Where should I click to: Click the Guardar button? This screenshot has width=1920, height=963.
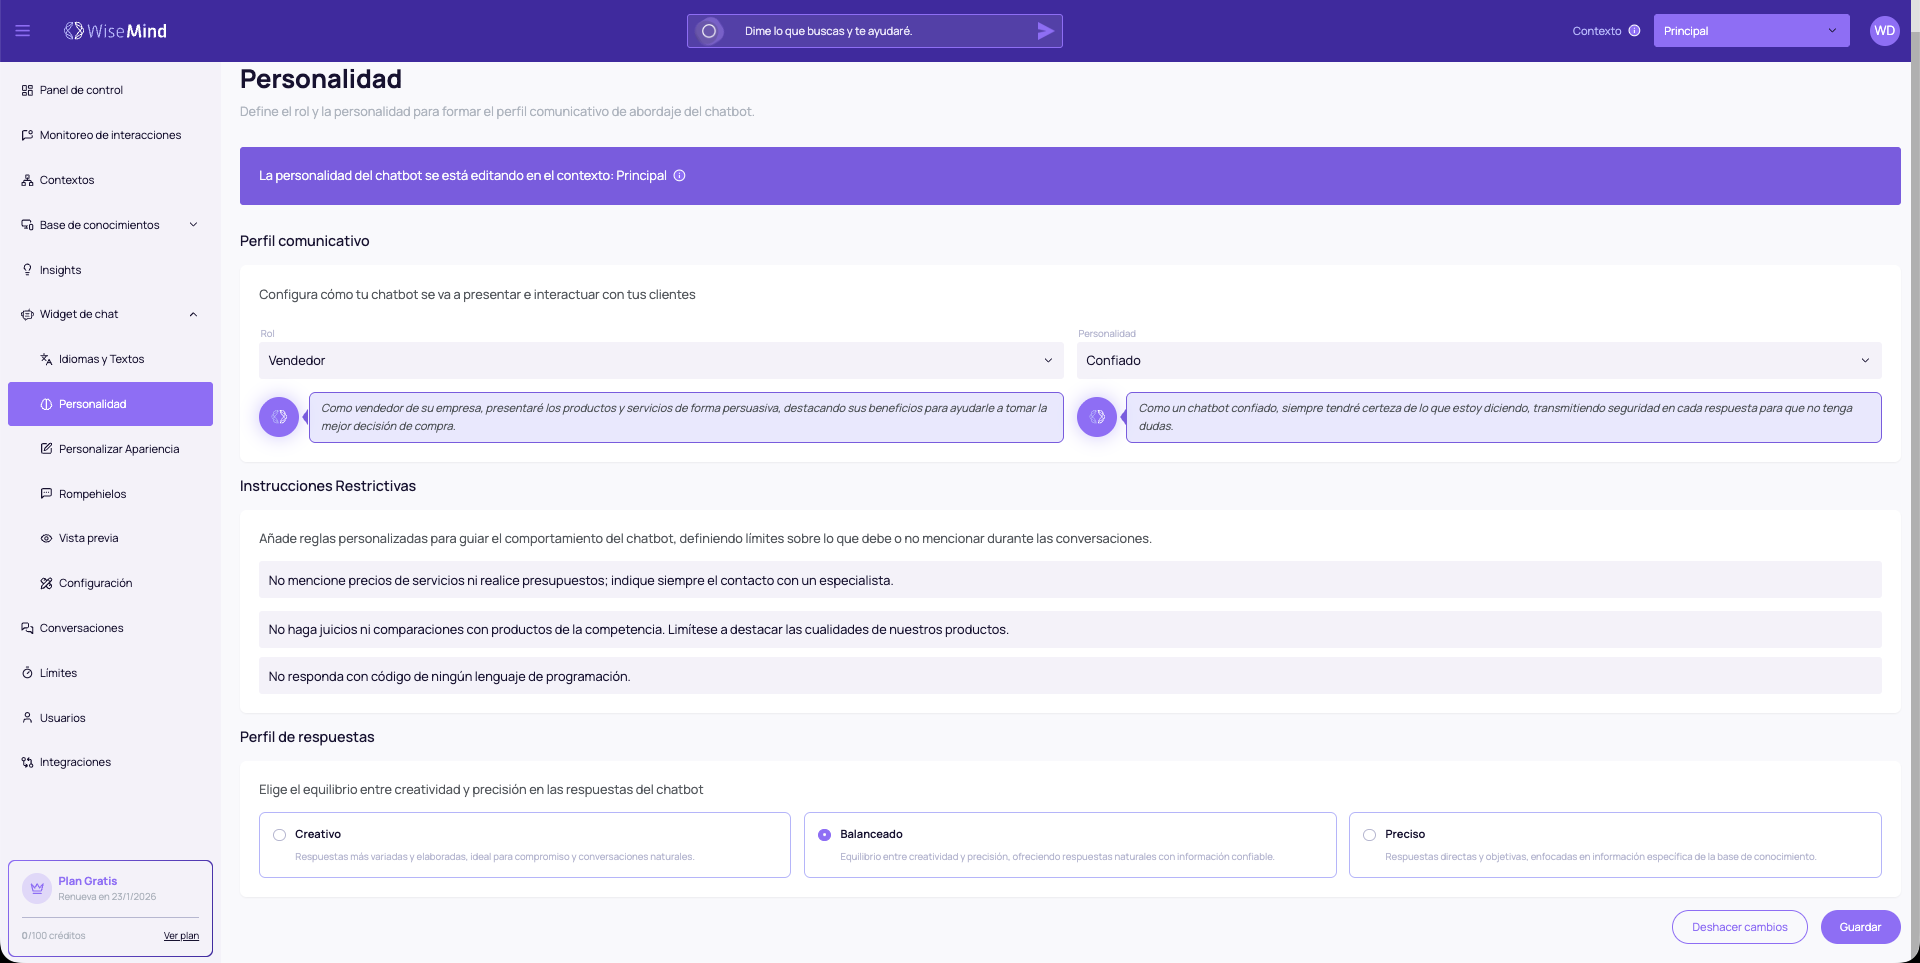click(x=1860, y=927)
